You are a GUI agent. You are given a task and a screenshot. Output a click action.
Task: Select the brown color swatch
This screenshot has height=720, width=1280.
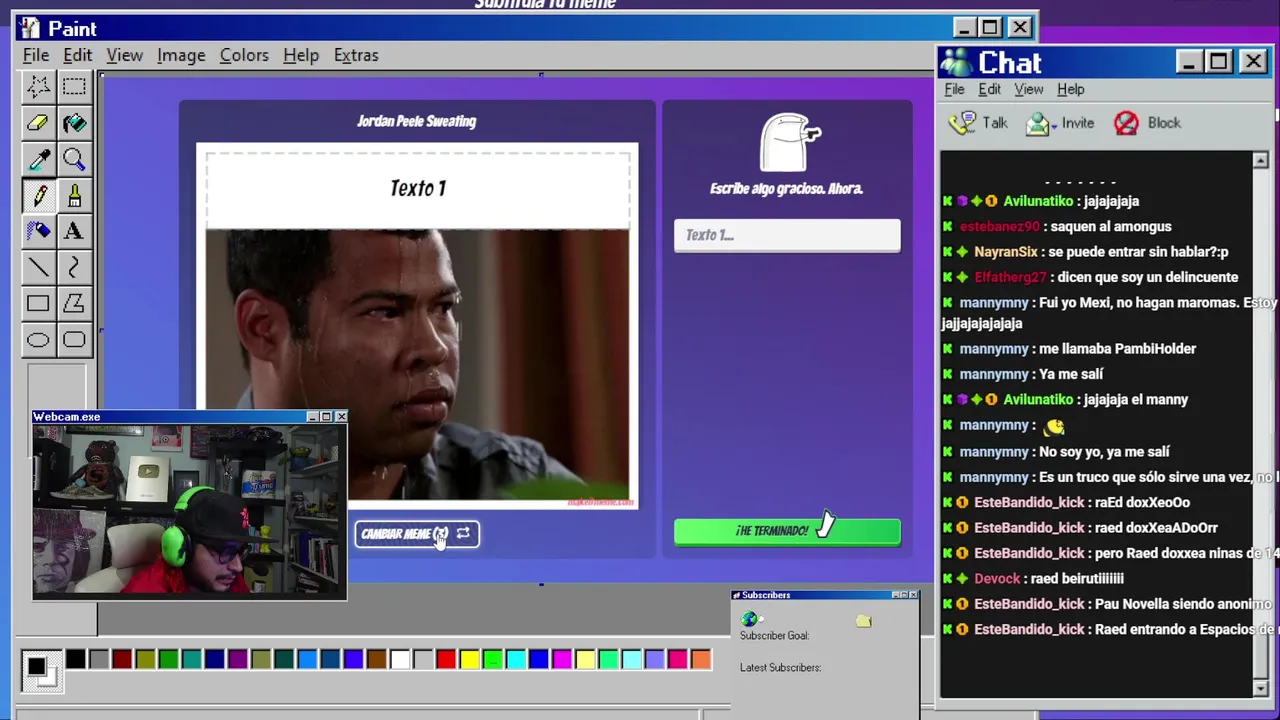tap(377, 659)
